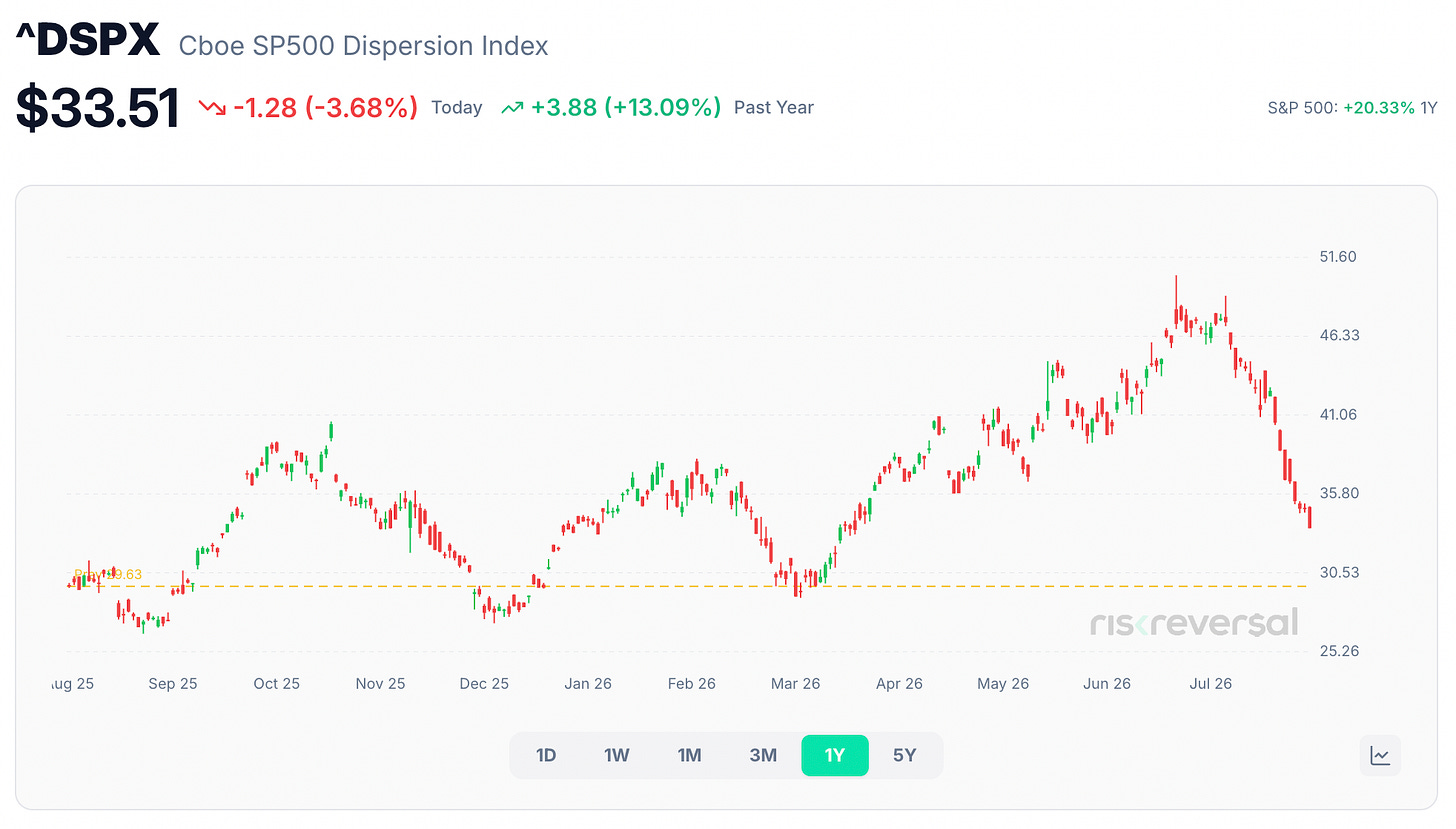The width and height of the screenshot is (1456, 829).
Task: Click the May 26 x-axis label
Action: pyautogui.click(x=1003, y=684)
